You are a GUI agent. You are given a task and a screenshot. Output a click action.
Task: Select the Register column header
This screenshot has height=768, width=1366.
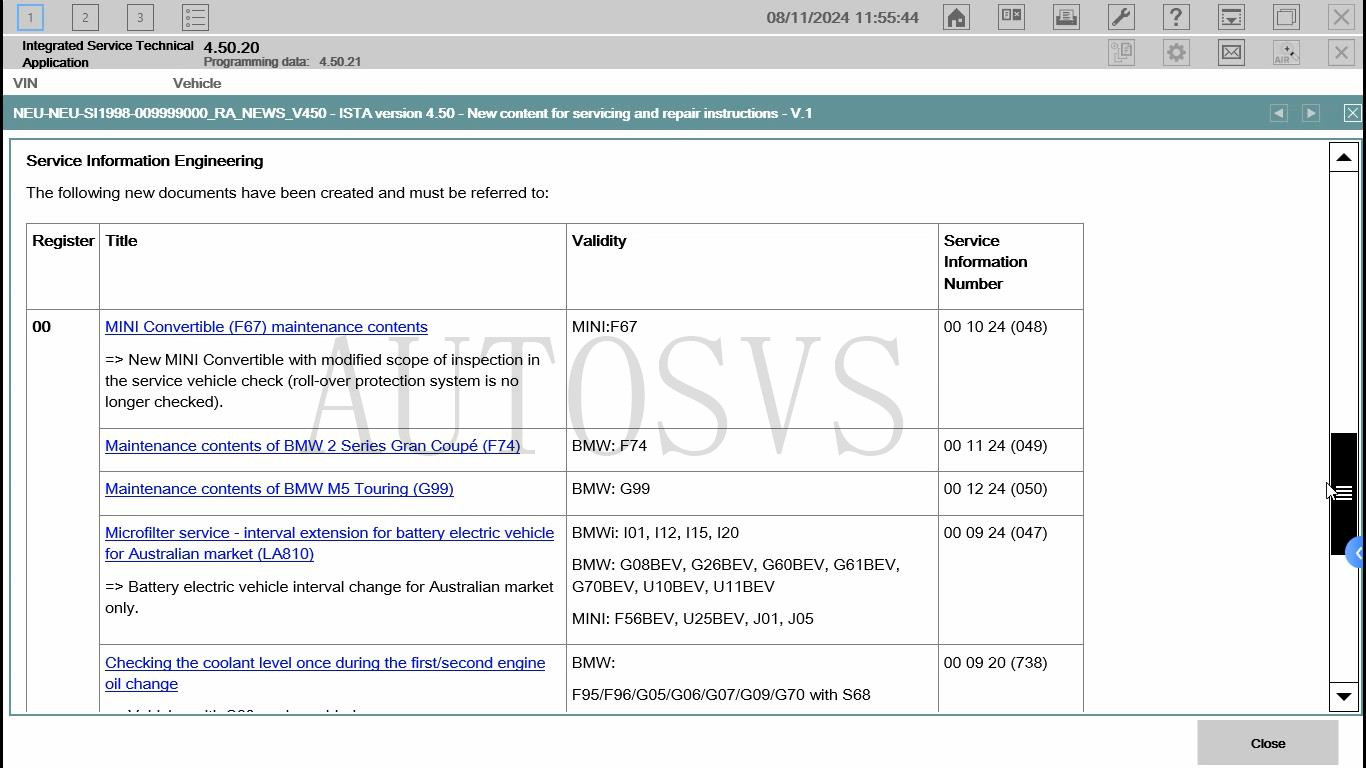[x=63, y=266]
